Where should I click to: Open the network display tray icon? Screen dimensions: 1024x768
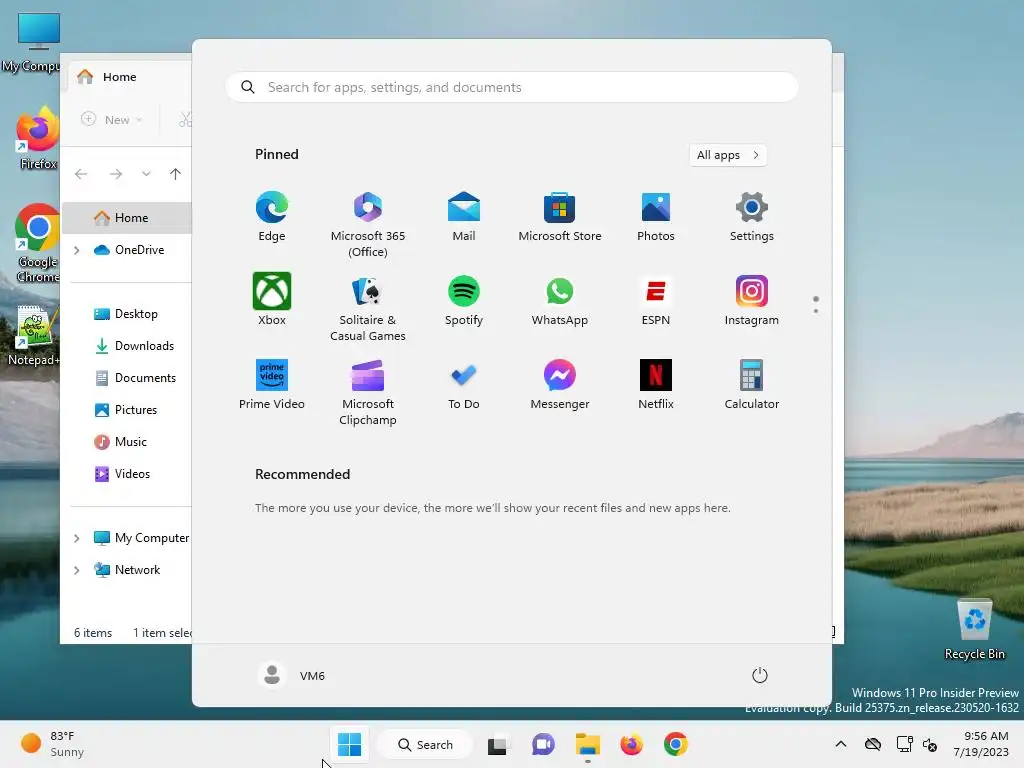904,744
